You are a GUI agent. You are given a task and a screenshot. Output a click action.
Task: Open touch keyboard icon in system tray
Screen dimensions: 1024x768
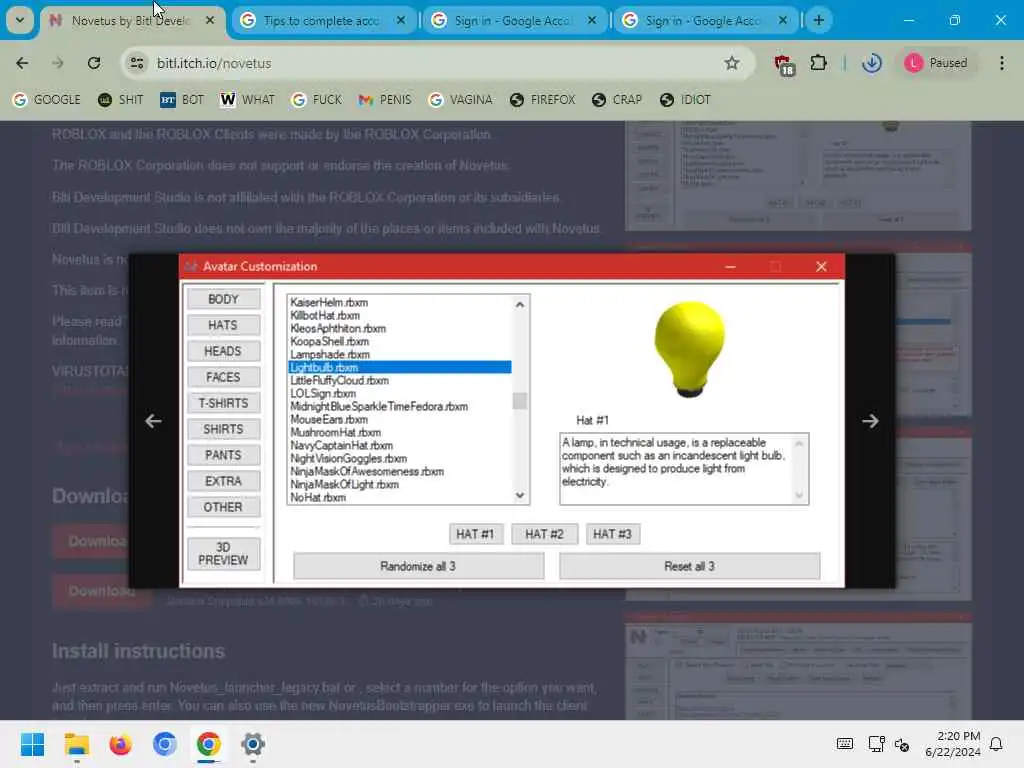844,744
